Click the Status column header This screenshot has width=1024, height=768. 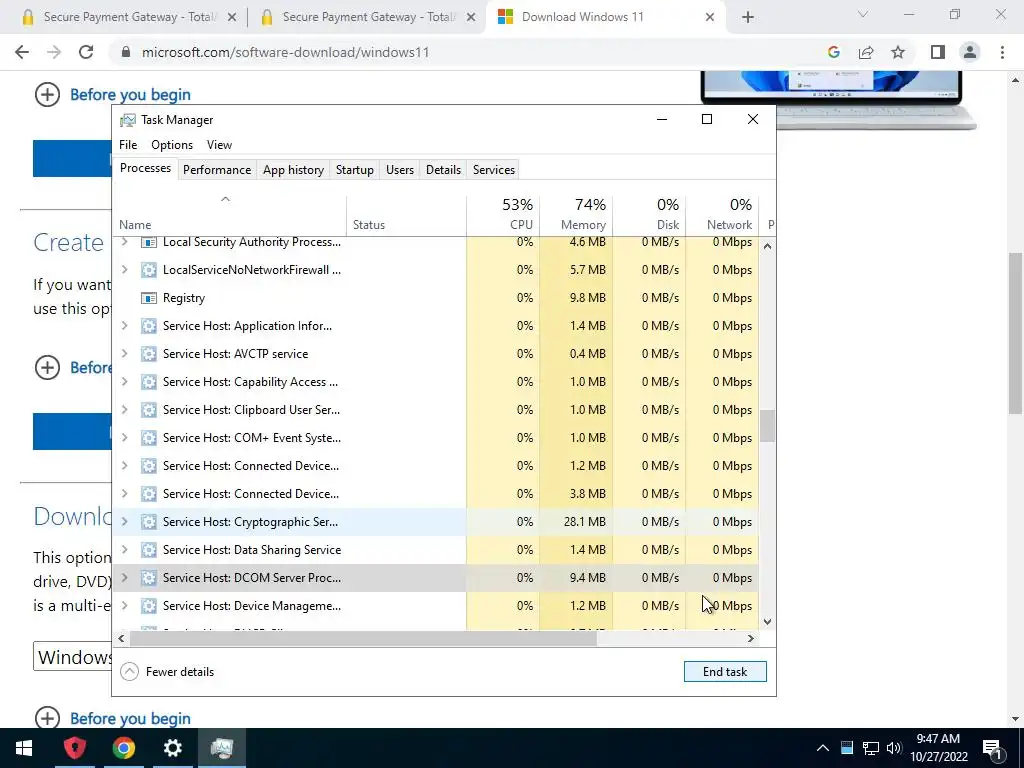[x=406, y=215]
